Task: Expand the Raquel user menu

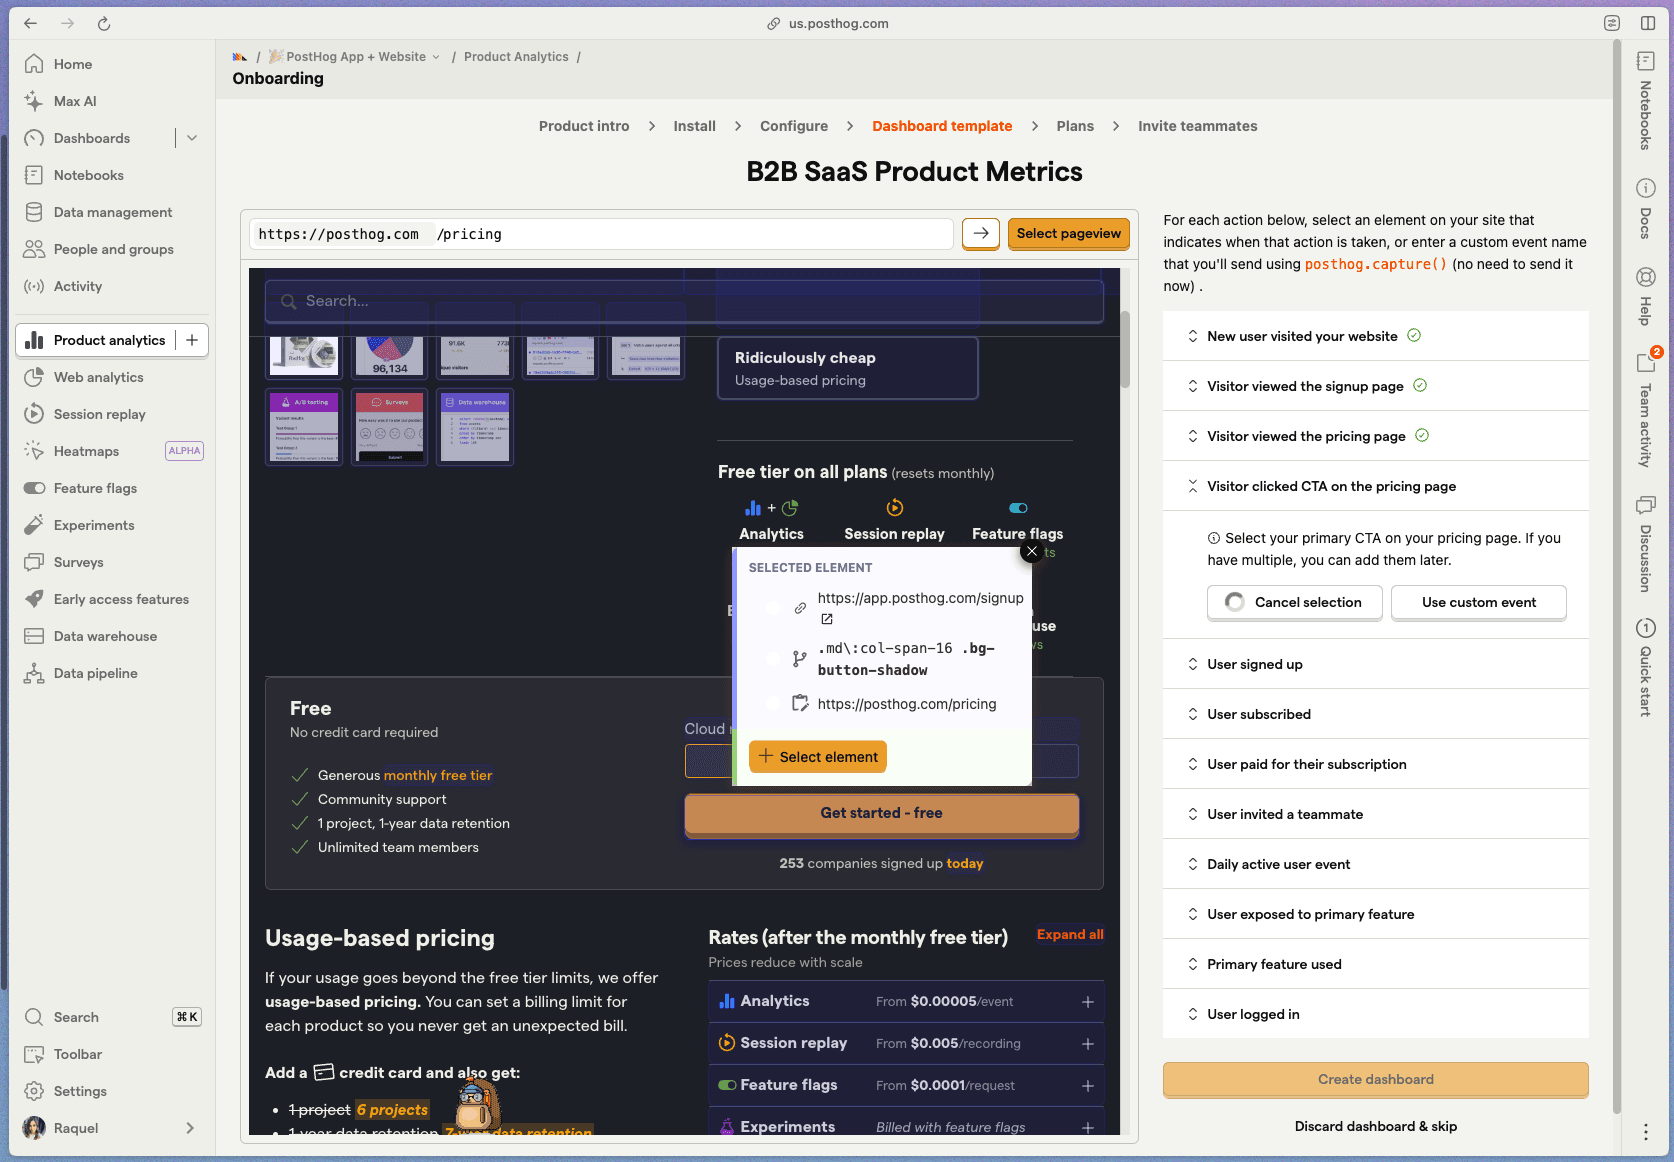Action: (x=190, y=1128)
